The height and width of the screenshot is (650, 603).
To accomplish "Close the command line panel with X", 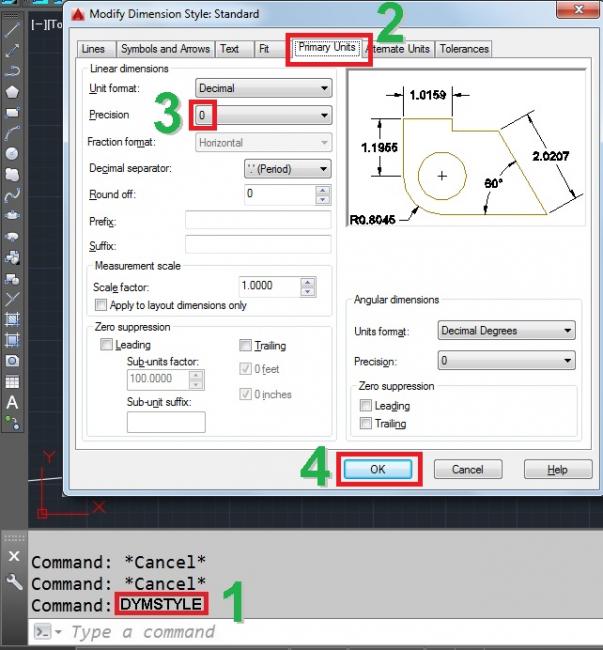I will (14, 557).
